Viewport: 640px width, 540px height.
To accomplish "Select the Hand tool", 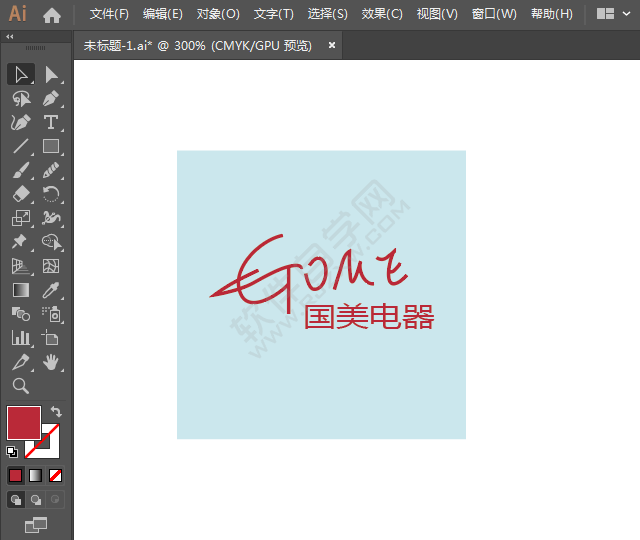I will 51,362.
